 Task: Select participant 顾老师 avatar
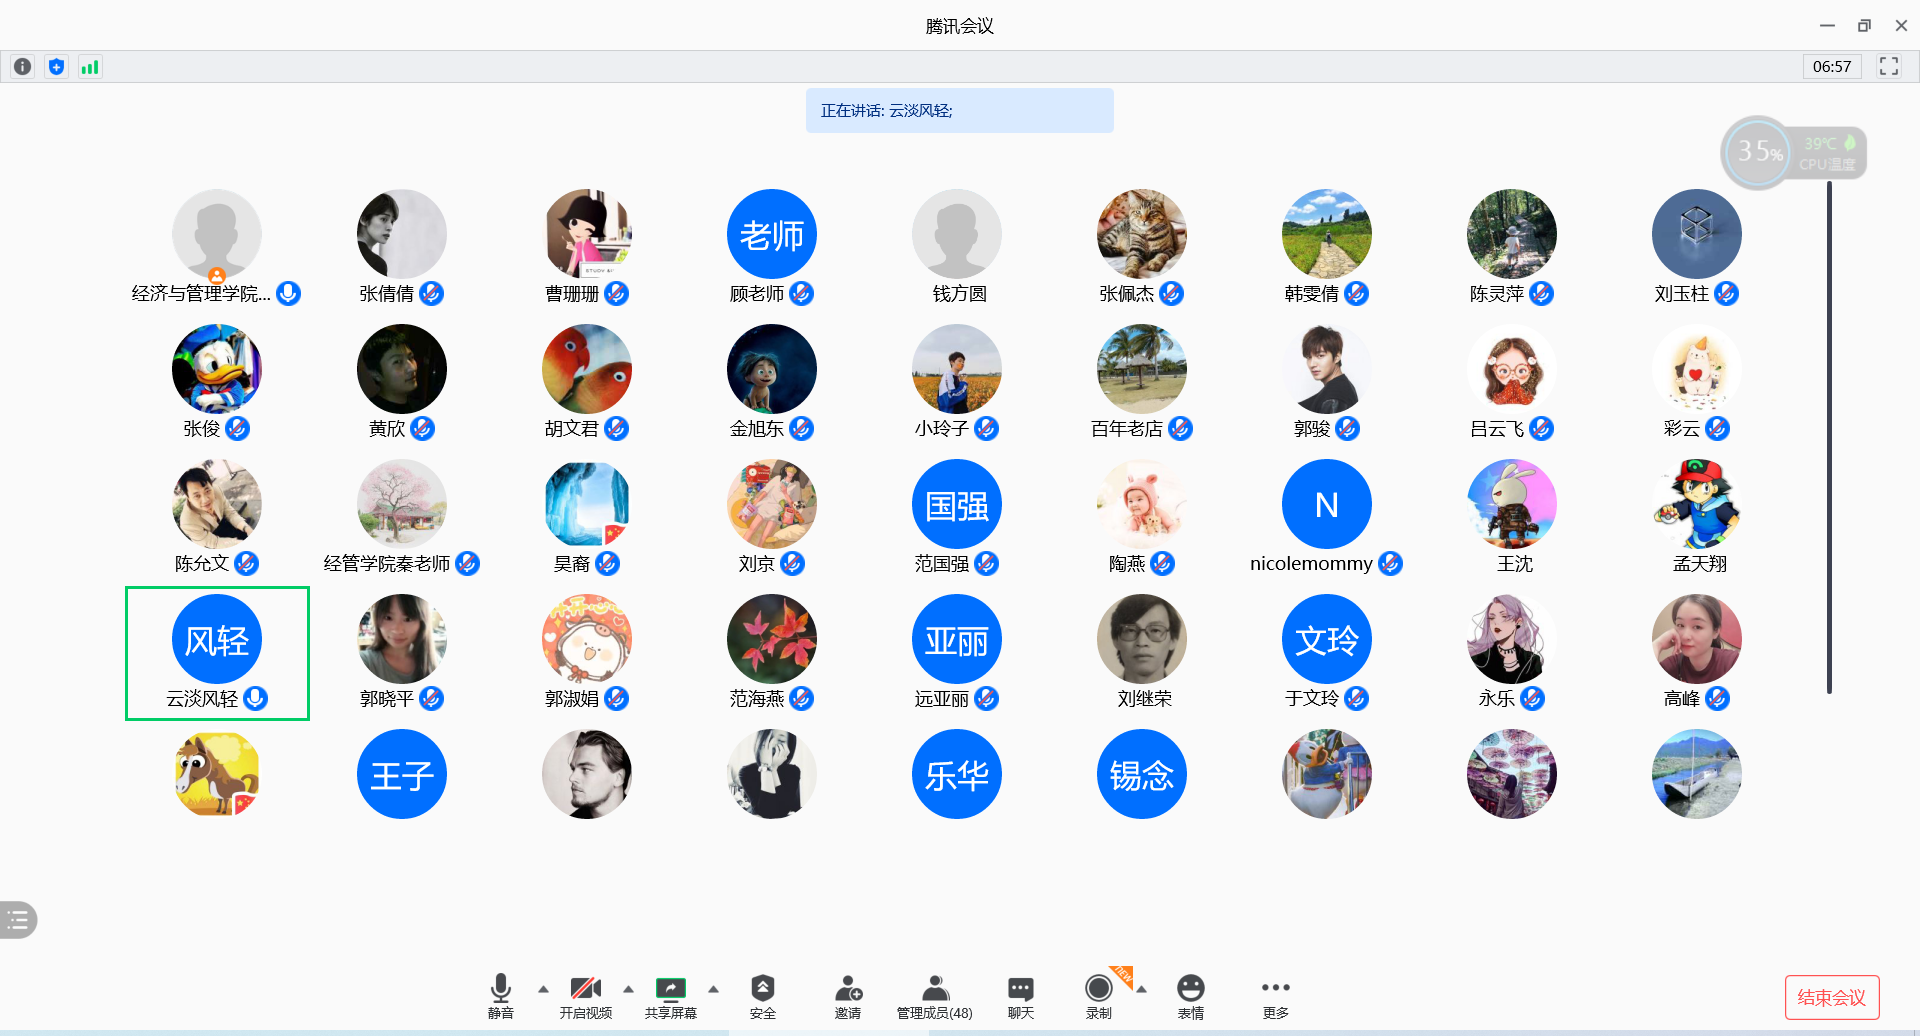coord(771,234)
